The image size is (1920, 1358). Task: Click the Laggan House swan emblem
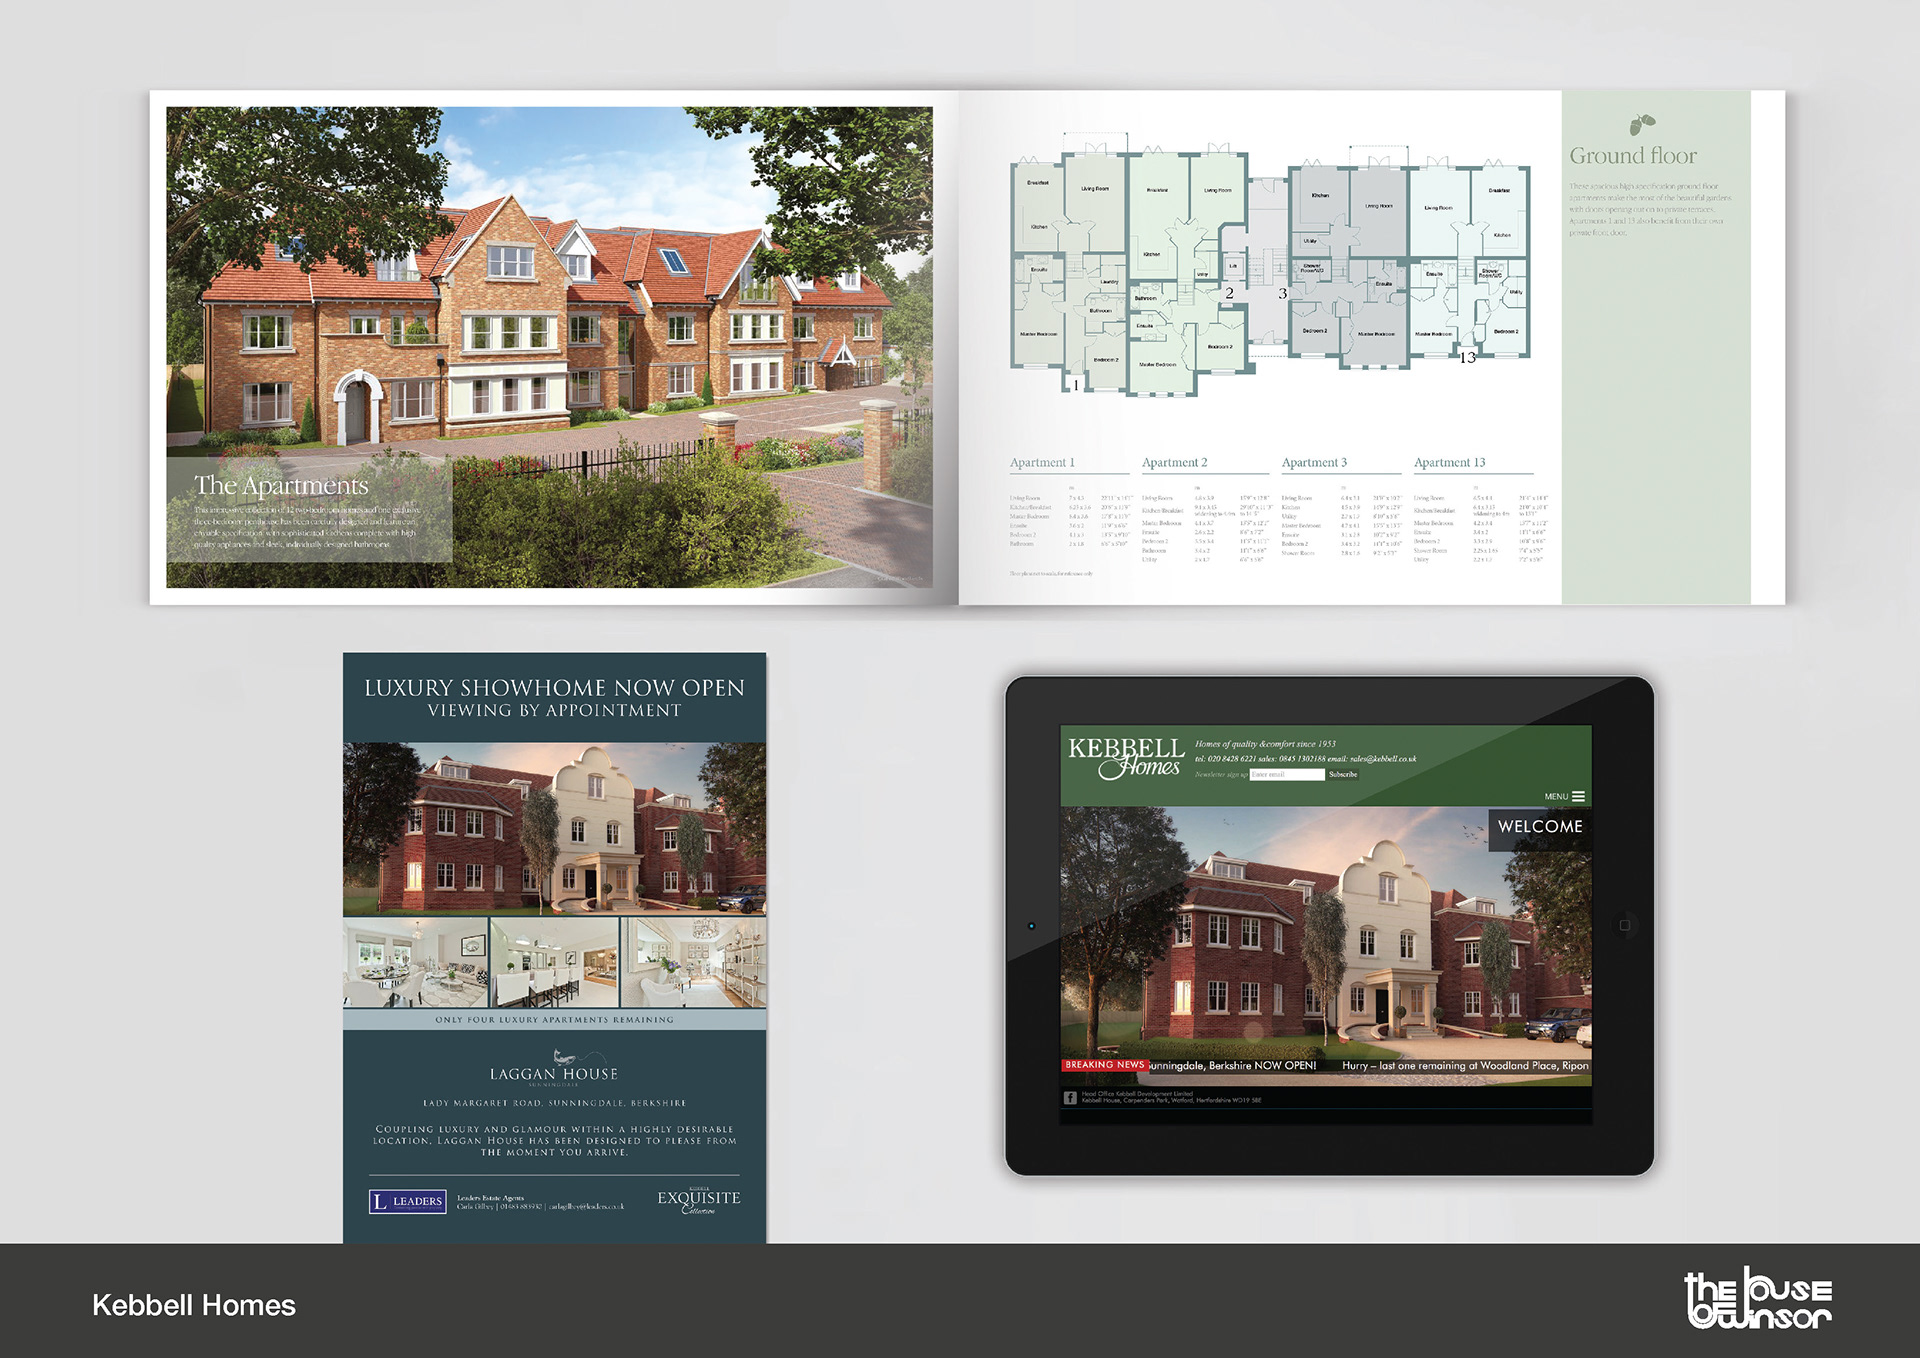(565, 1056)
